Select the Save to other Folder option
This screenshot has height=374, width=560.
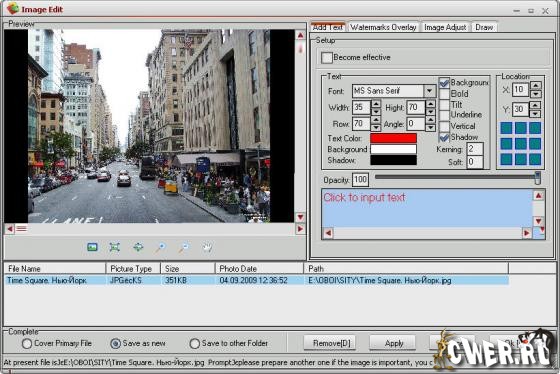(194, 343)
